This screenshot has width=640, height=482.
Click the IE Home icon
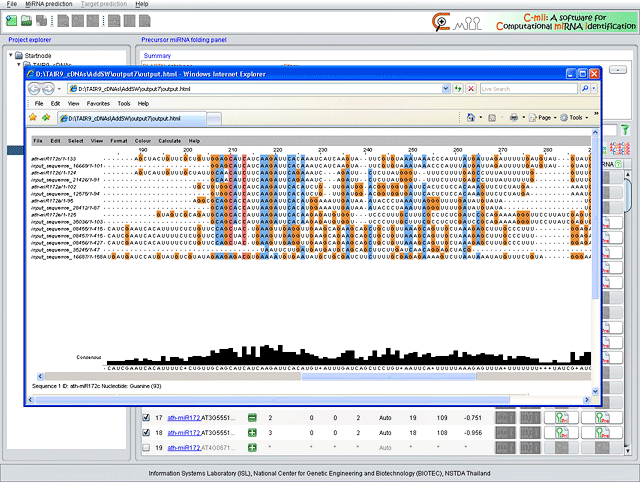pyautogui.click(x=471, y=118)
